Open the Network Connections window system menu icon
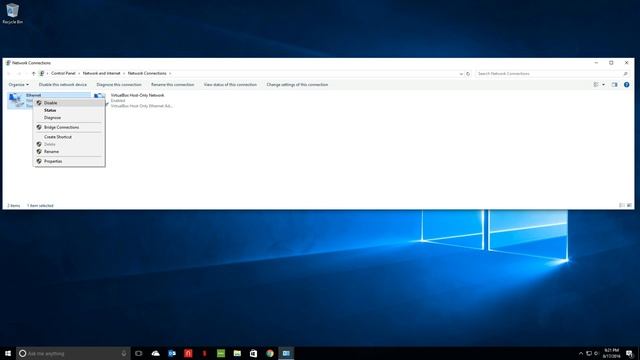 pos(8,63)
